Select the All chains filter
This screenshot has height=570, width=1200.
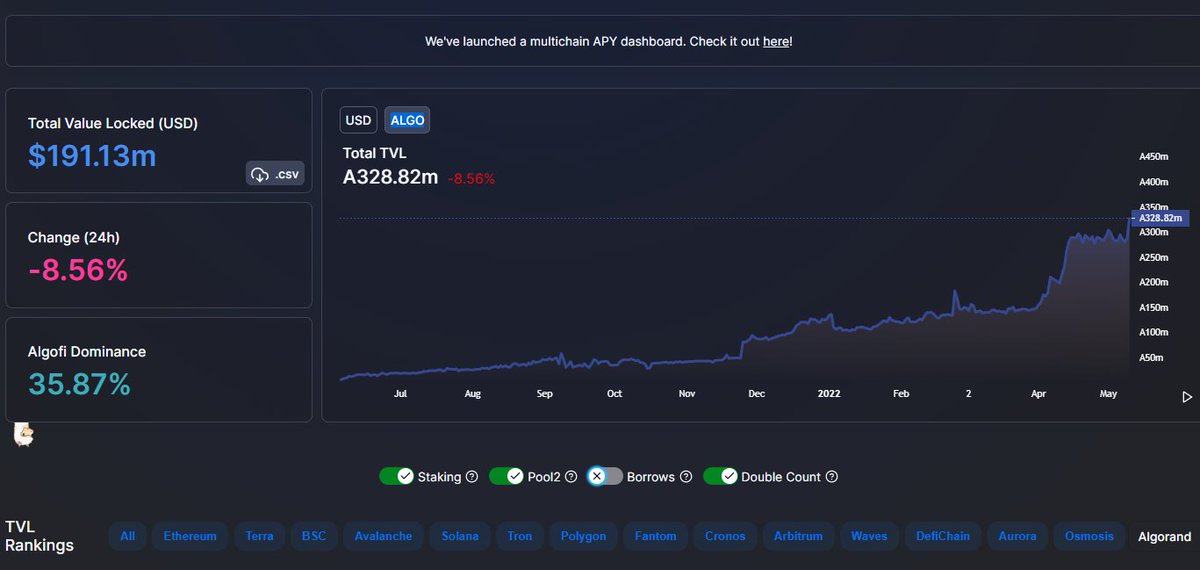pyautogui.click(x=128, y=536)
